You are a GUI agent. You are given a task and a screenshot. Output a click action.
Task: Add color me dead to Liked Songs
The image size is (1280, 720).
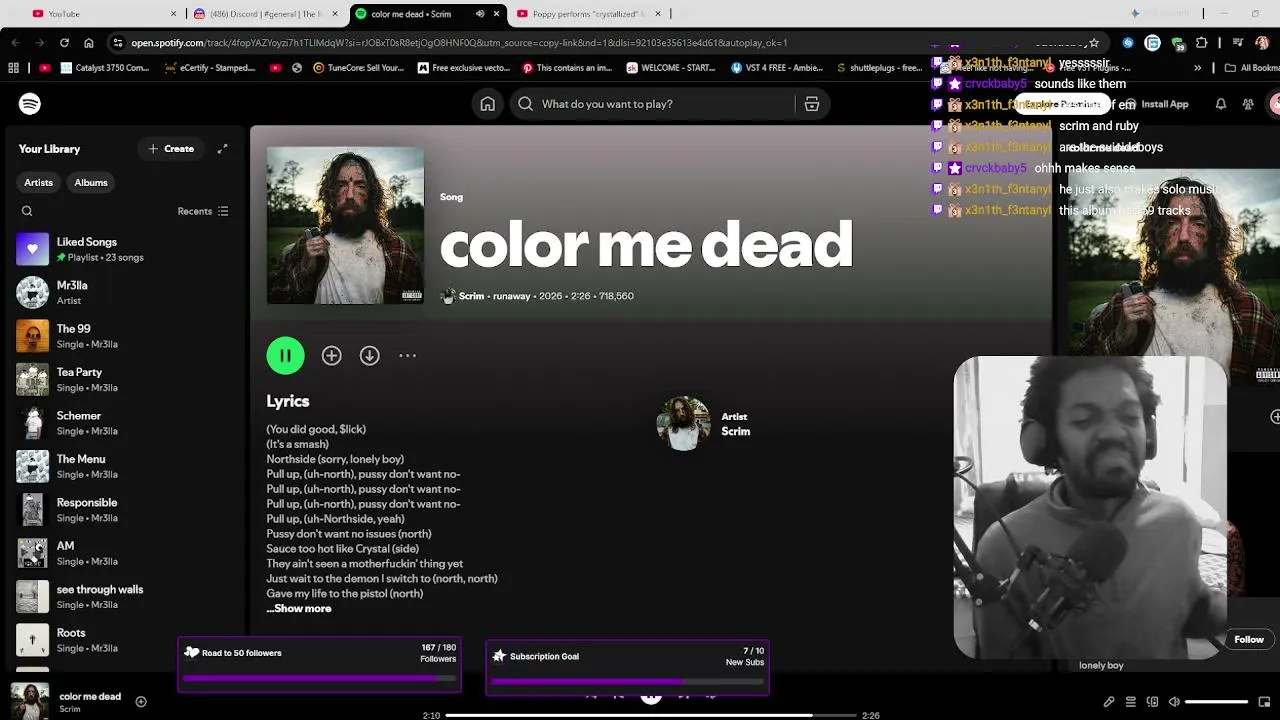(331, 355)
